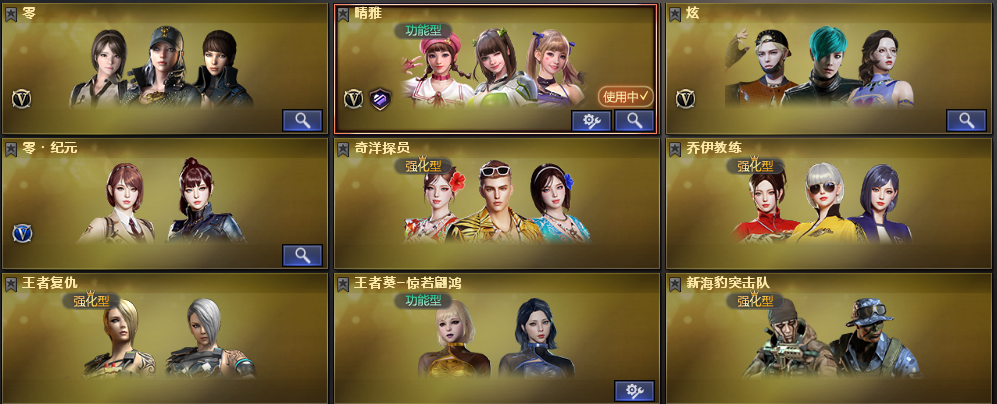
Task: Click V badge on 零 card
Action: coord(22,99)
